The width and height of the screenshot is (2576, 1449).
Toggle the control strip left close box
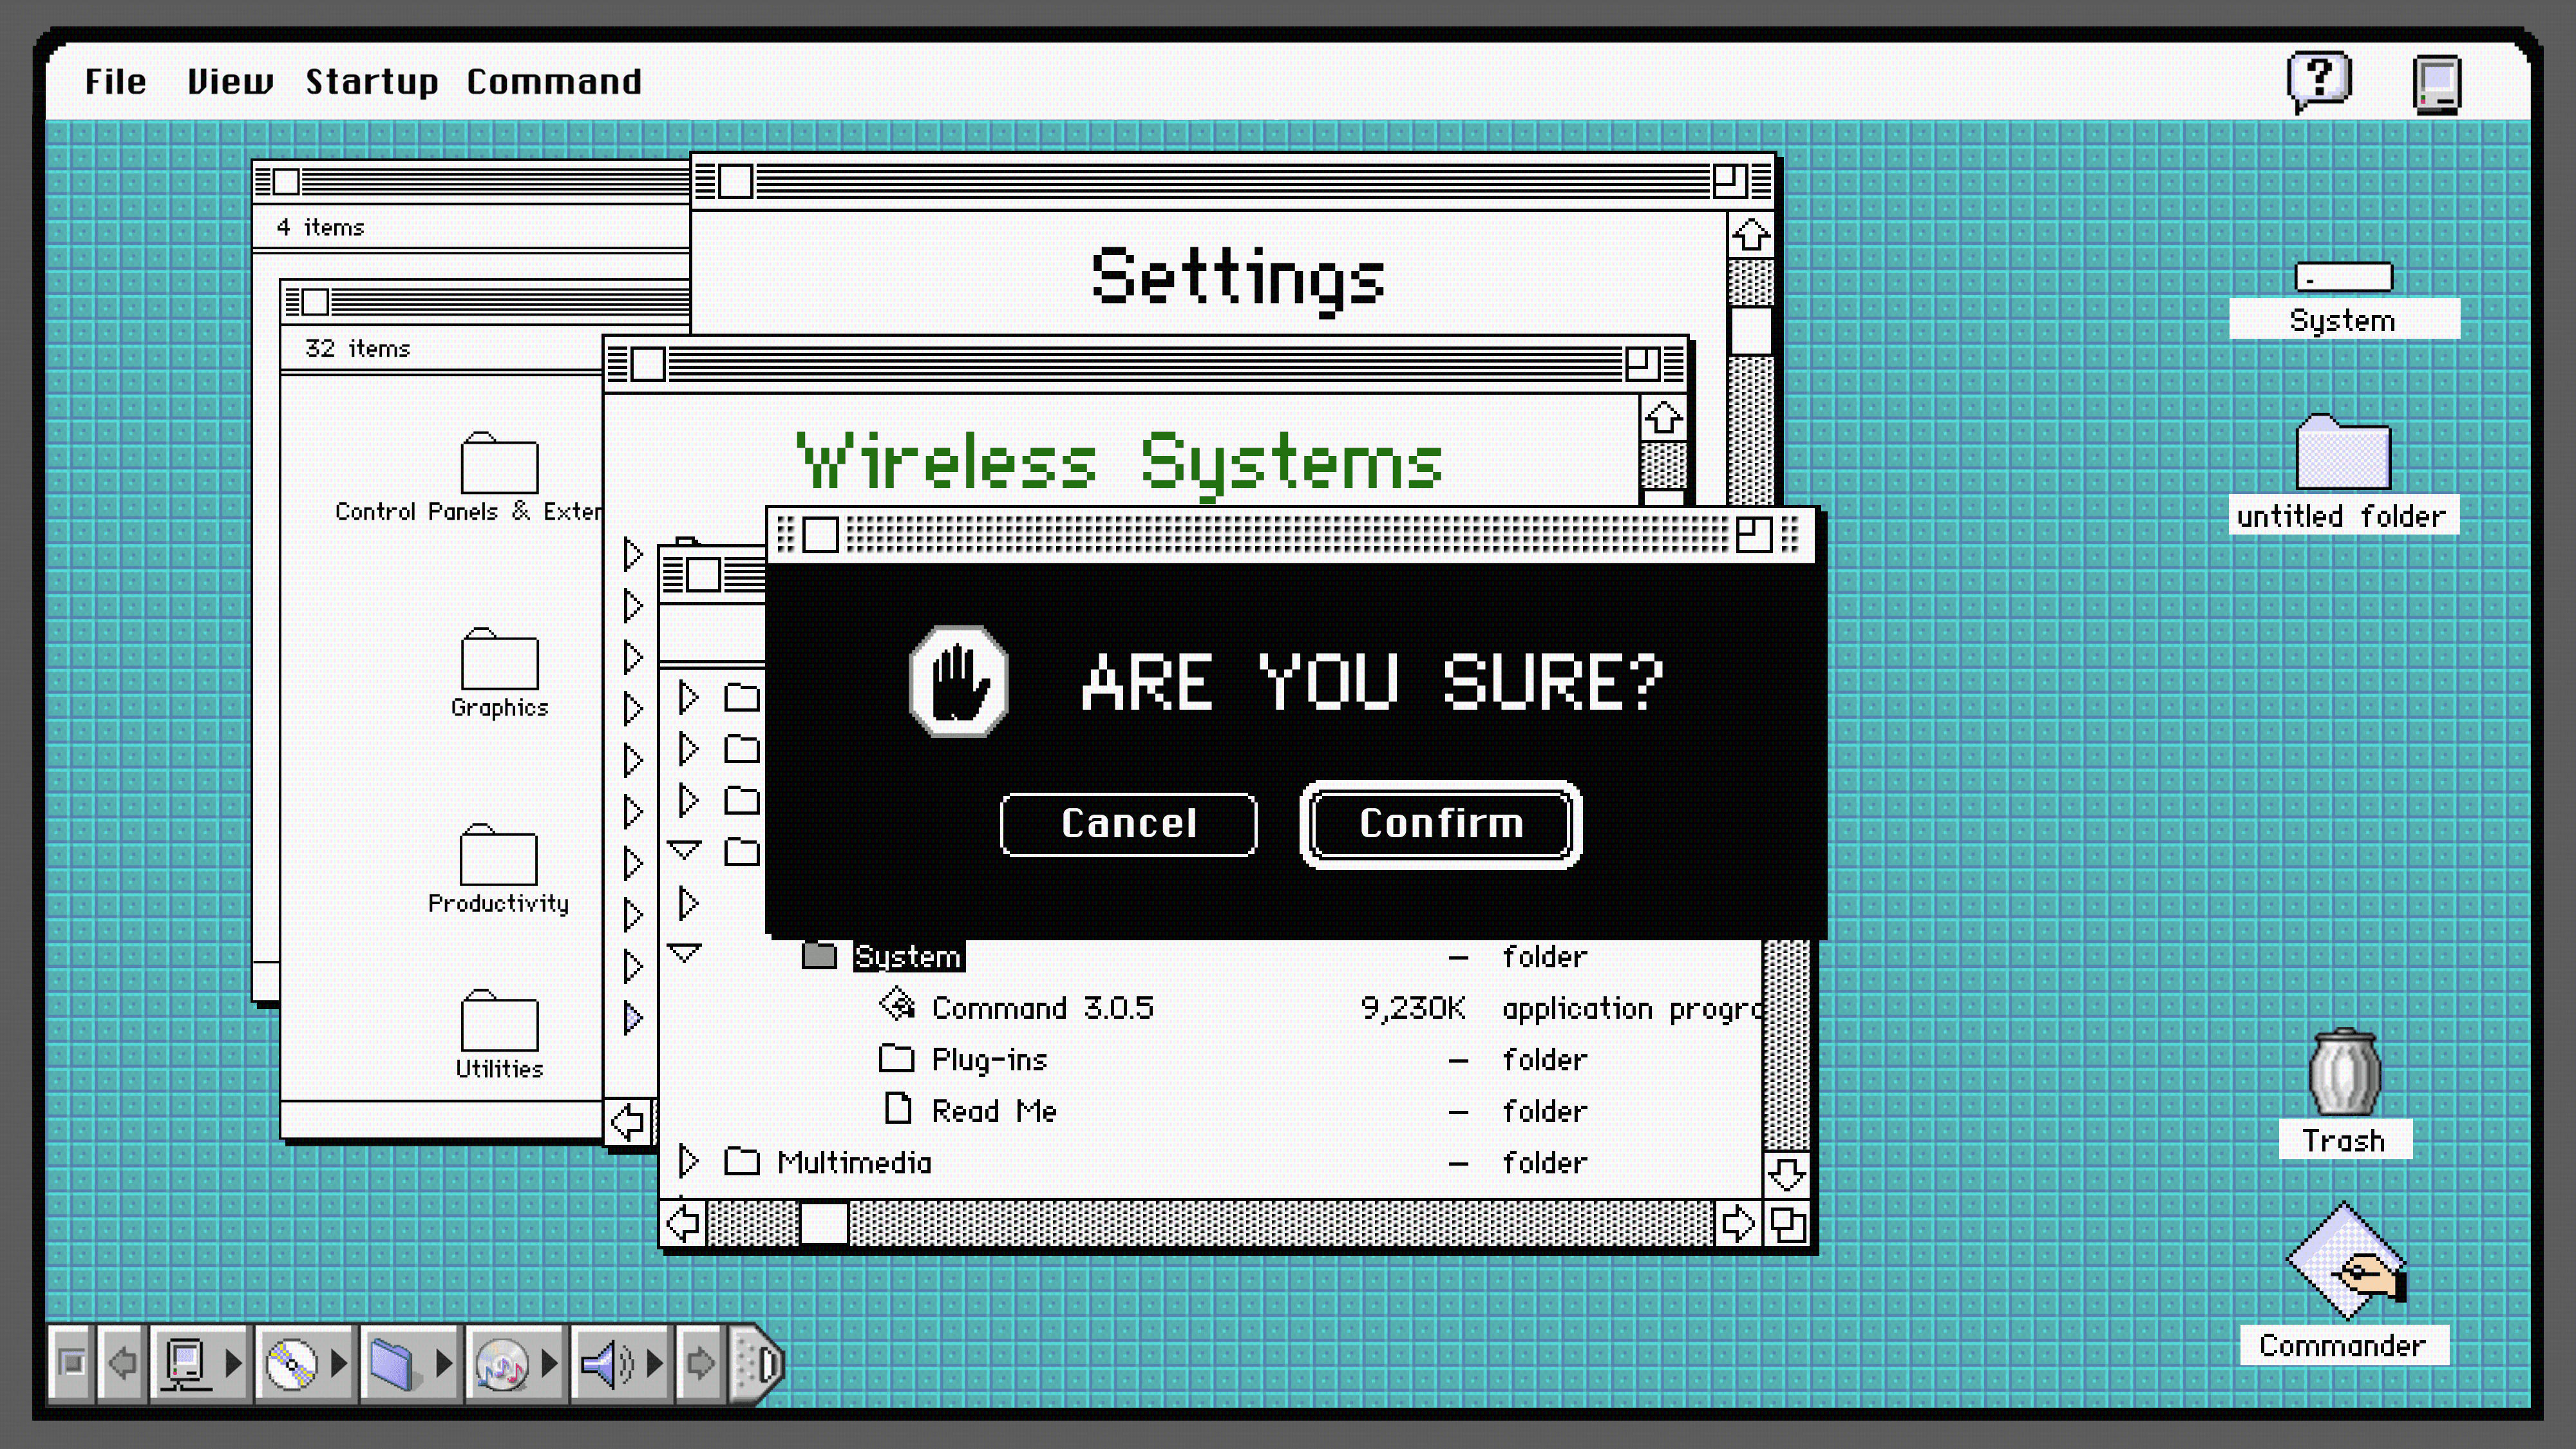pyautogui.click(x=72, y=1364)
